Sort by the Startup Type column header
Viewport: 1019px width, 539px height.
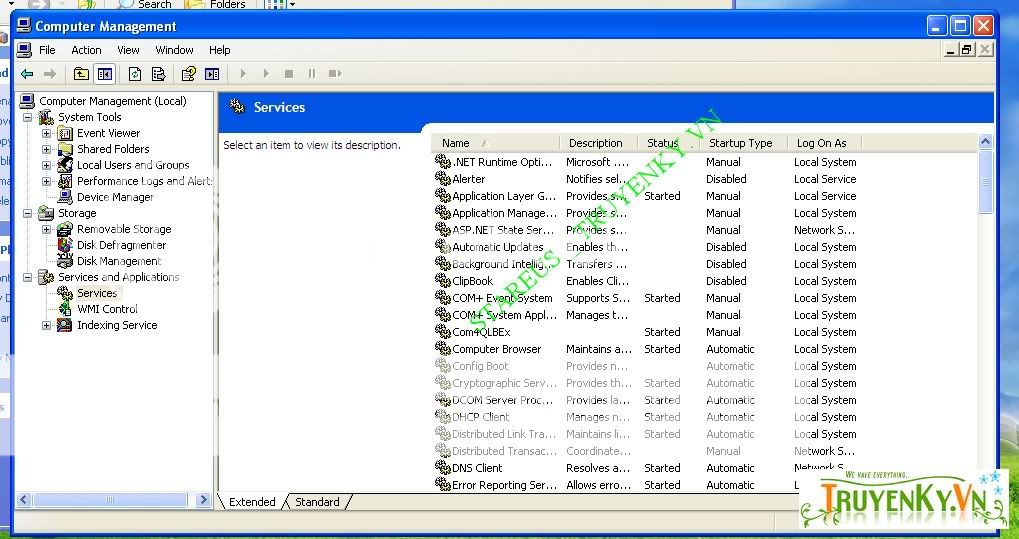[743, 143]
